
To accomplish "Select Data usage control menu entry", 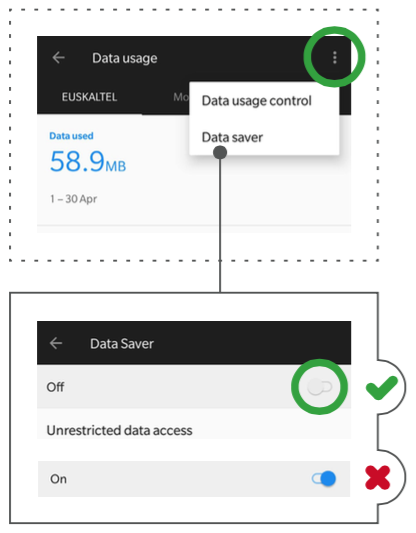I will [257, 101].
